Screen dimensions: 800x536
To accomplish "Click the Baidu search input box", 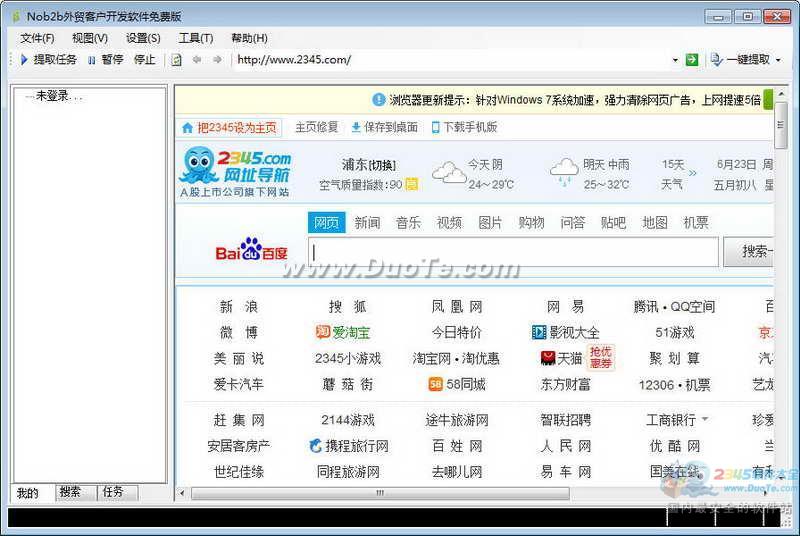I will [513, 252].
